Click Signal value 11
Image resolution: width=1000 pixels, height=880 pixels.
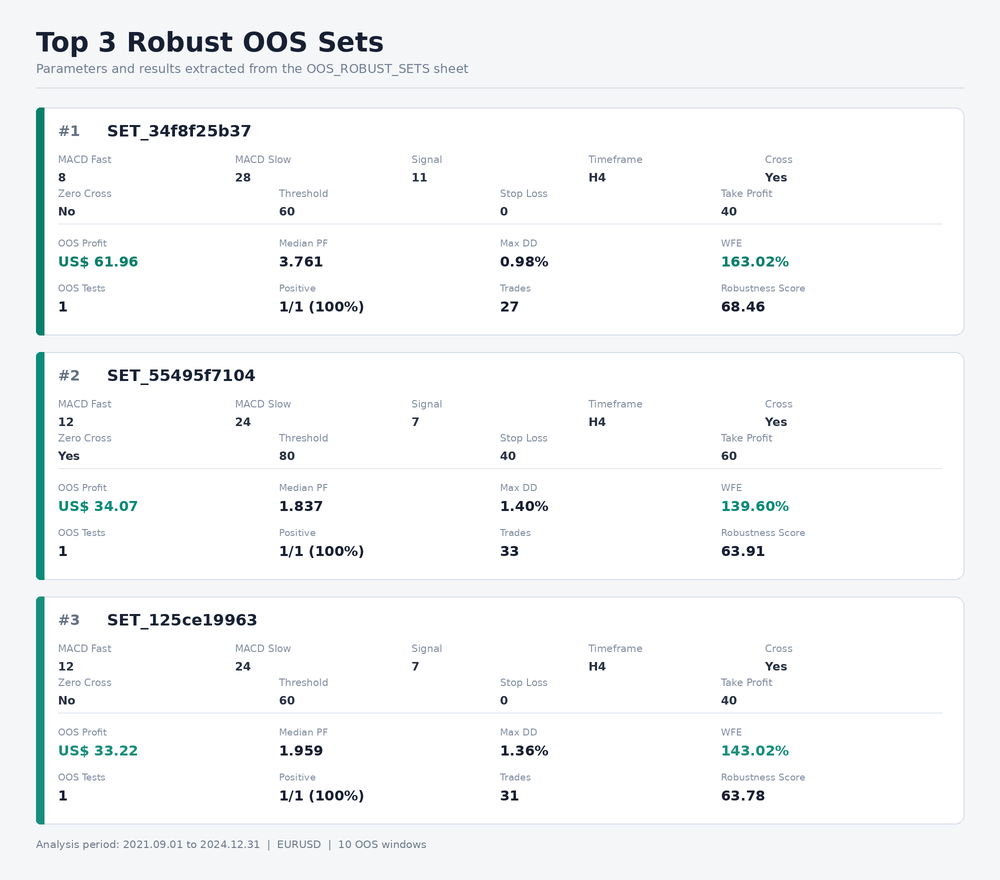420,178
